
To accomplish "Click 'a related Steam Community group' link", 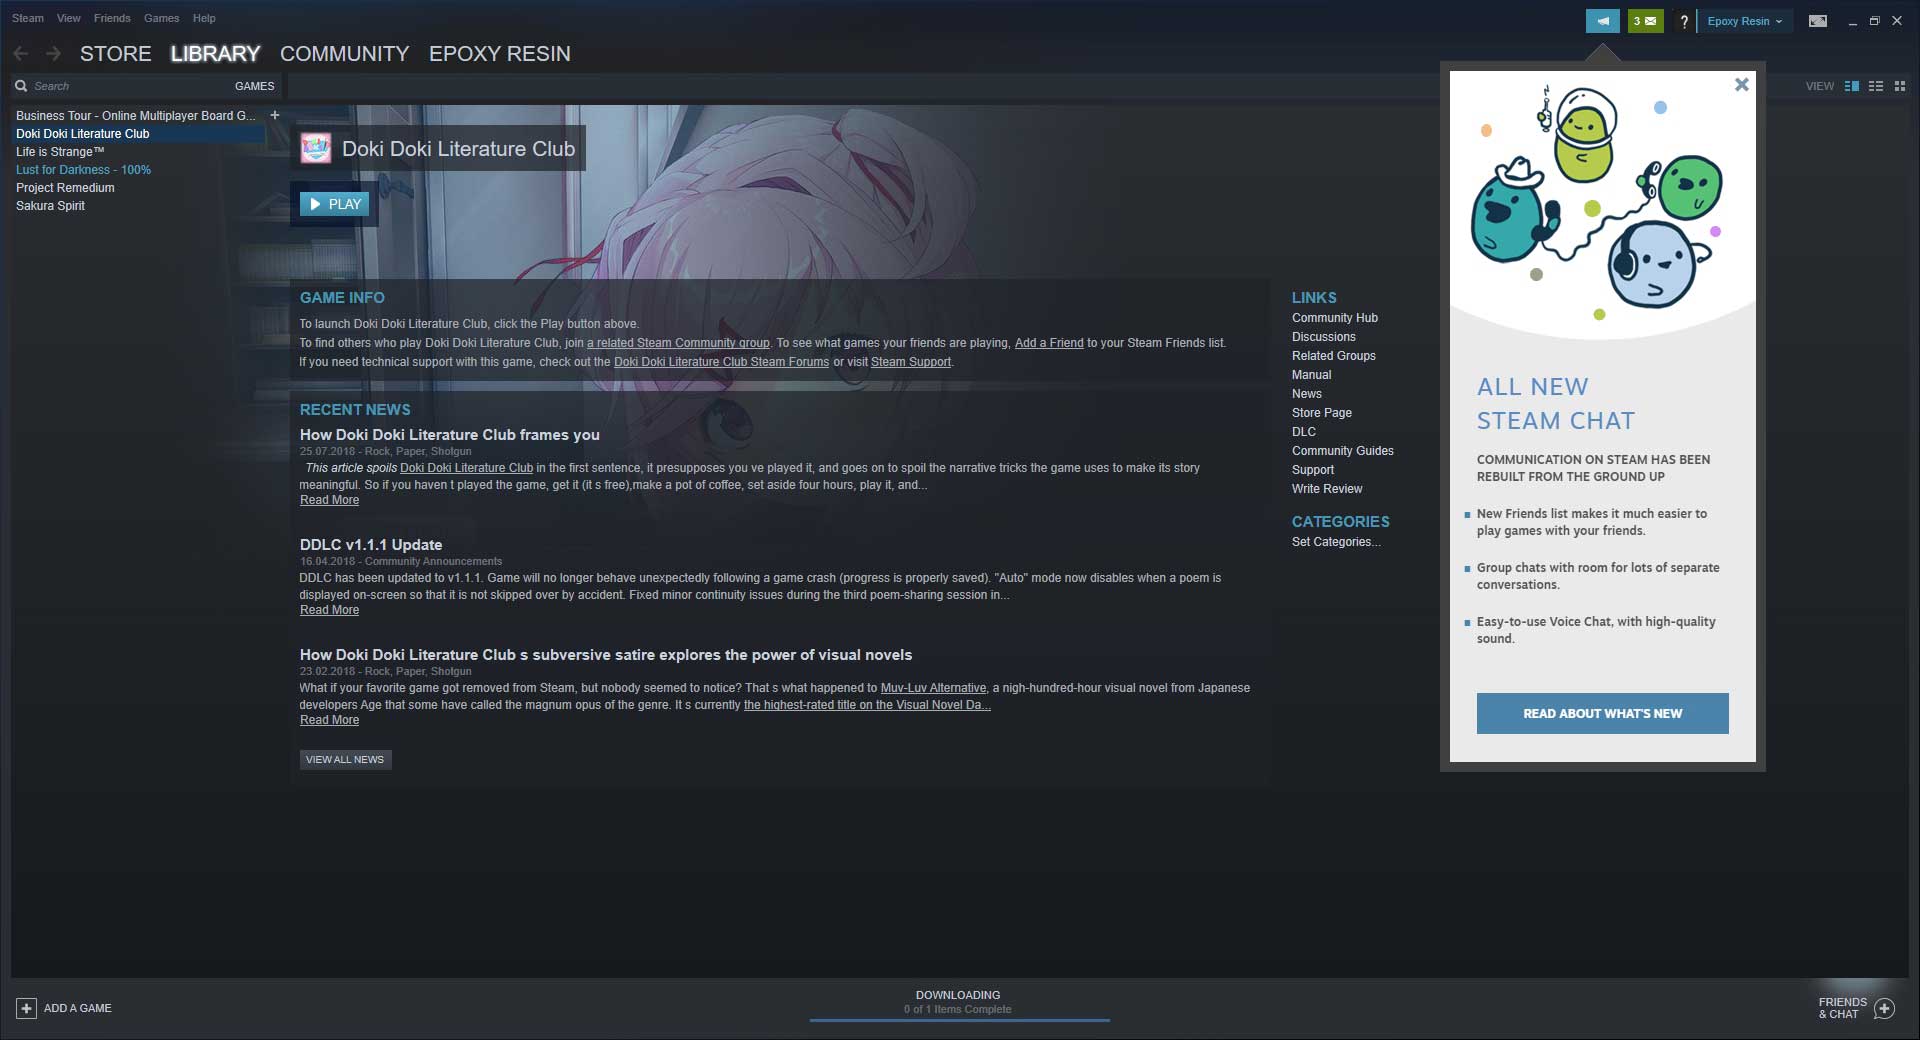I will 678,342.
